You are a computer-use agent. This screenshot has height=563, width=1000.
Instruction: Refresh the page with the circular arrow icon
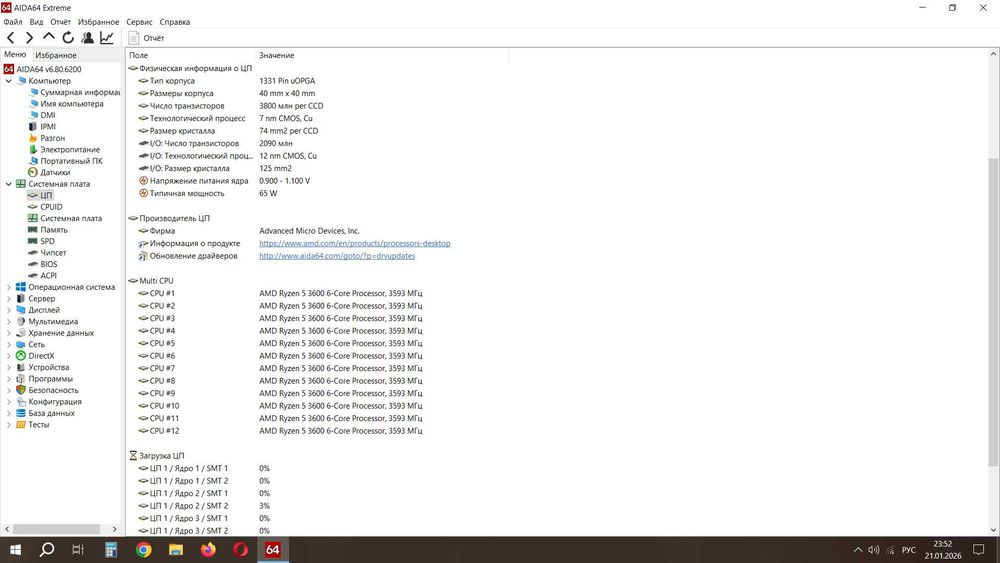coord(68,38)
